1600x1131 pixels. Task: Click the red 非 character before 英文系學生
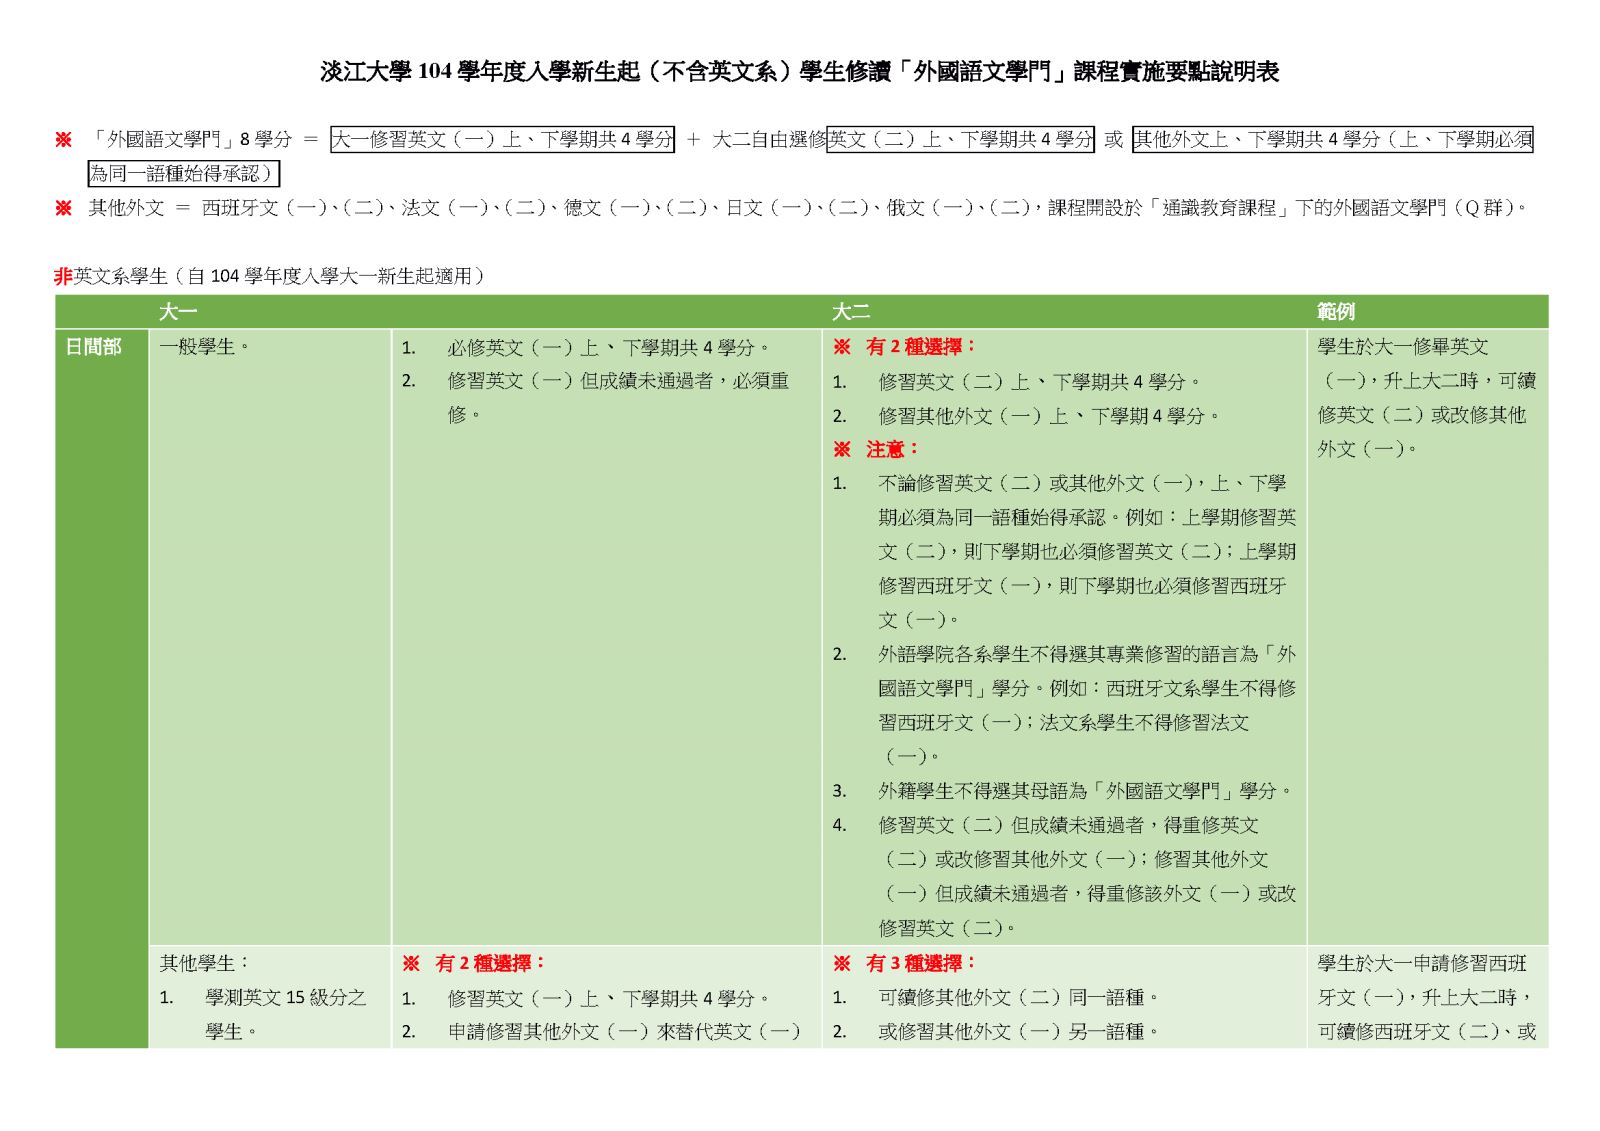click(61, 276)
